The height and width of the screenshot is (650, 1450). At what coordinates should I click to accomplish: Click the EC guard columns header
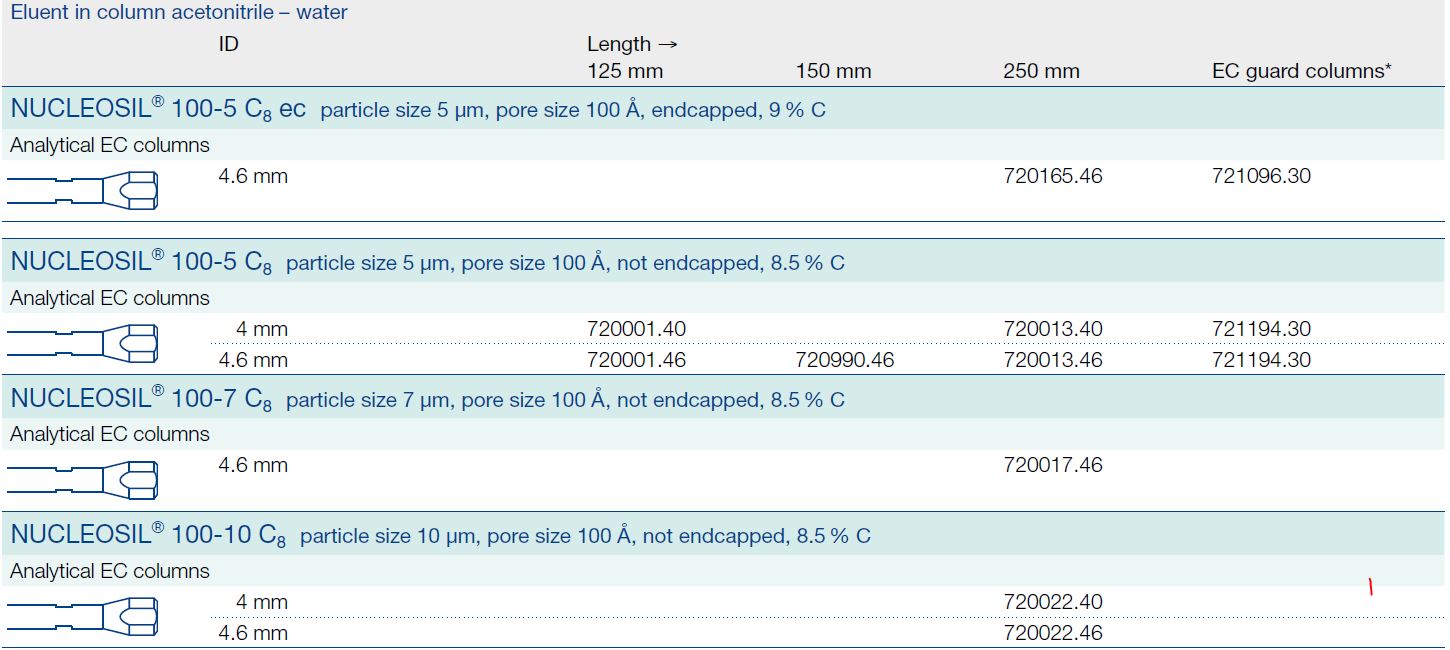[1301, 72]
